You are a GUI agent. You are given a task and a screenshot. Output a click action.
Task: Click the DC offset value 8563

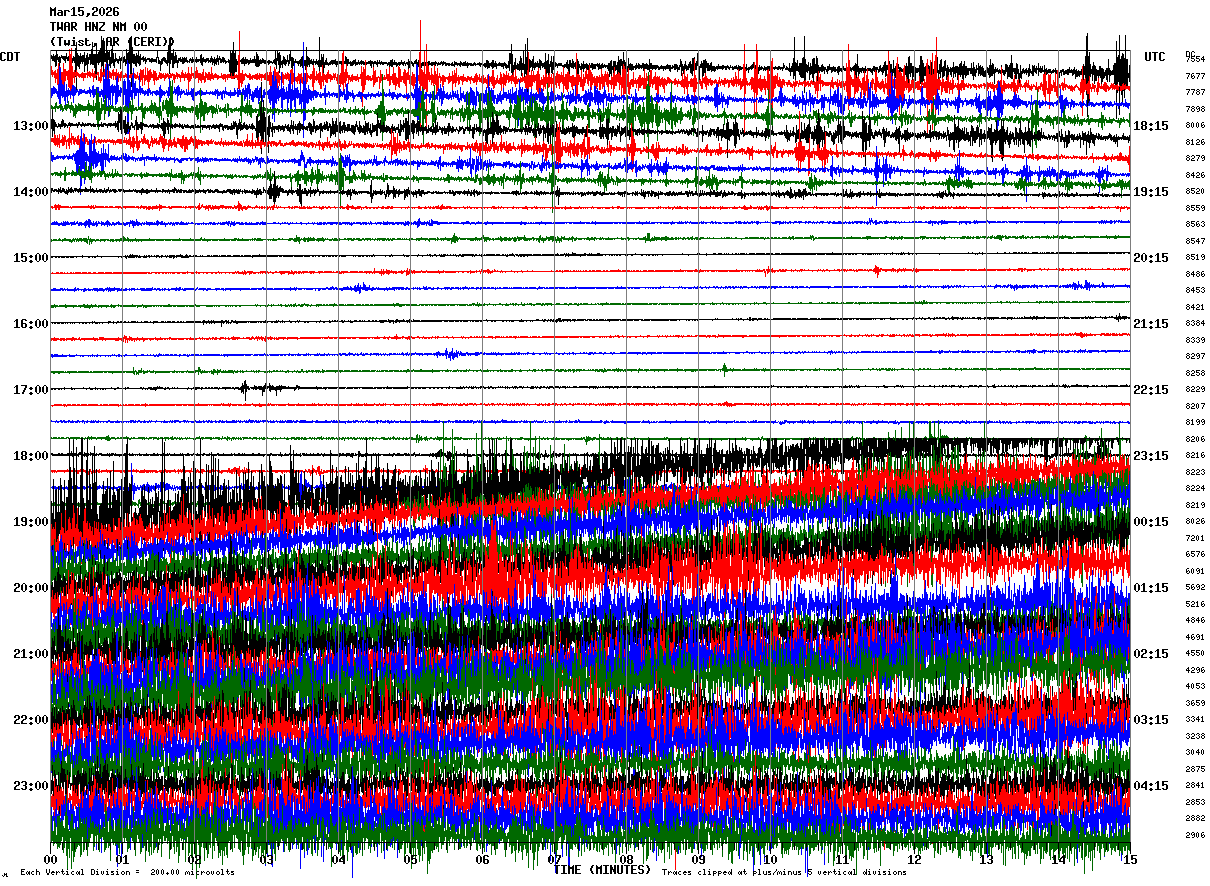coord(1195,225)
